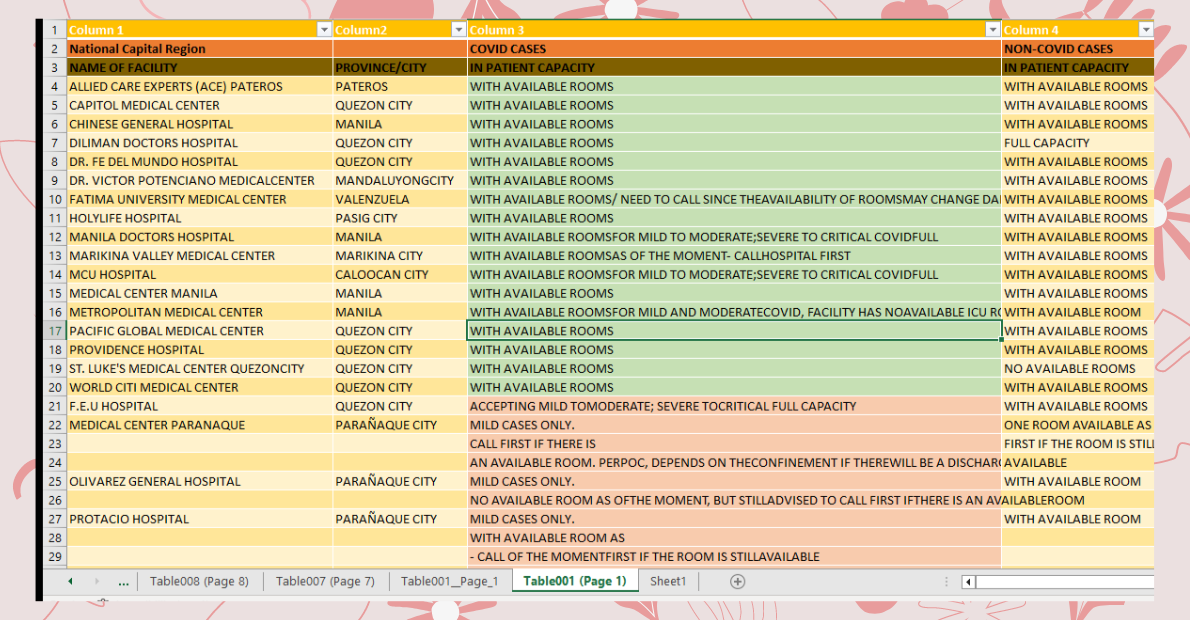
Task: Select the PROVINCE/CITY header cell
Action: click(400, 68)
